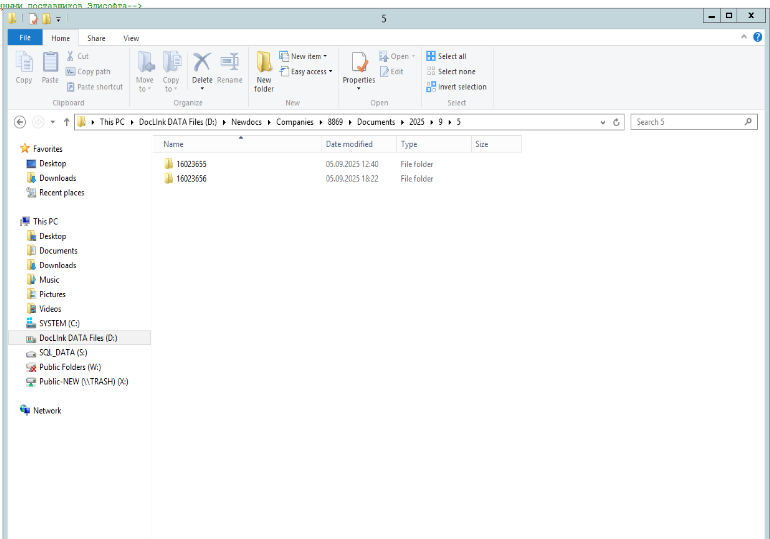Image resolution: width=770 pixels, height=539 pixels.
Task: Switch to the Home ribbon tab
Action: (x=60, y=38)
